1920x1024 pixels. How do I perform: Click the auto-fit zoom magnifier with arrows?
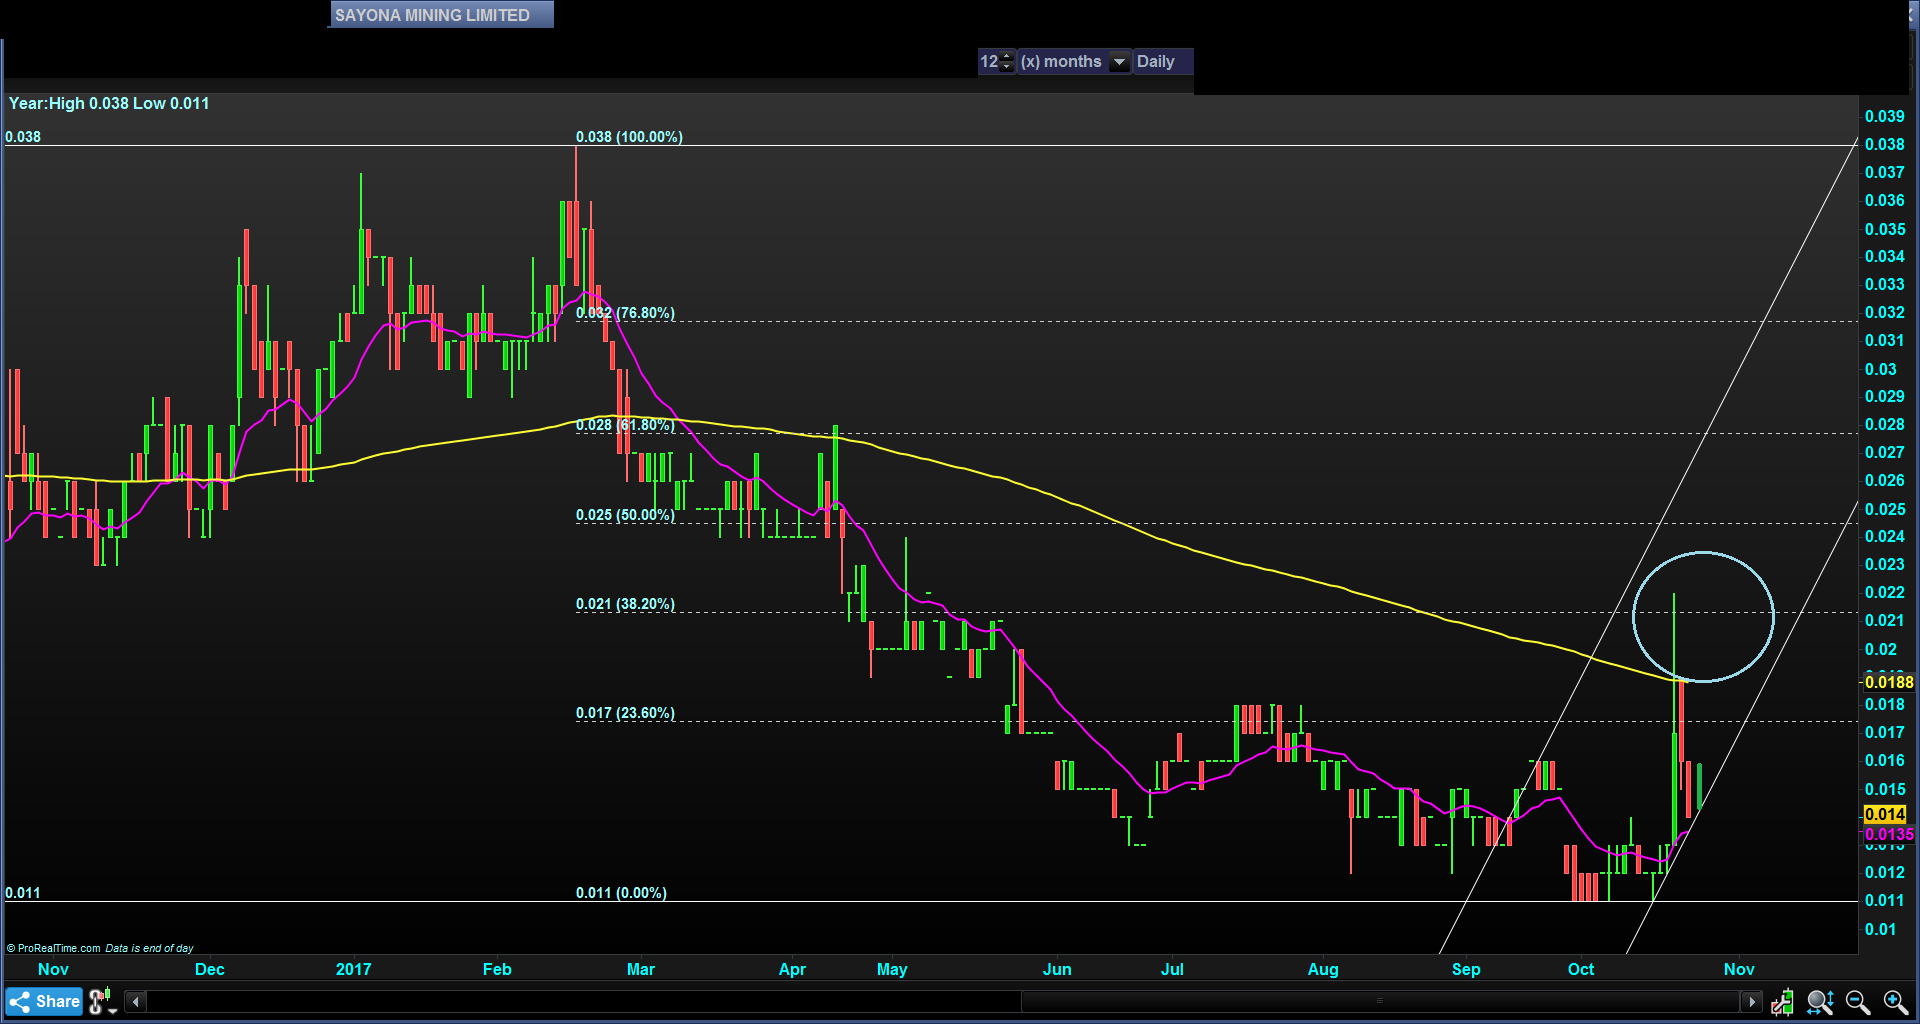(x=1820, y=1002)
